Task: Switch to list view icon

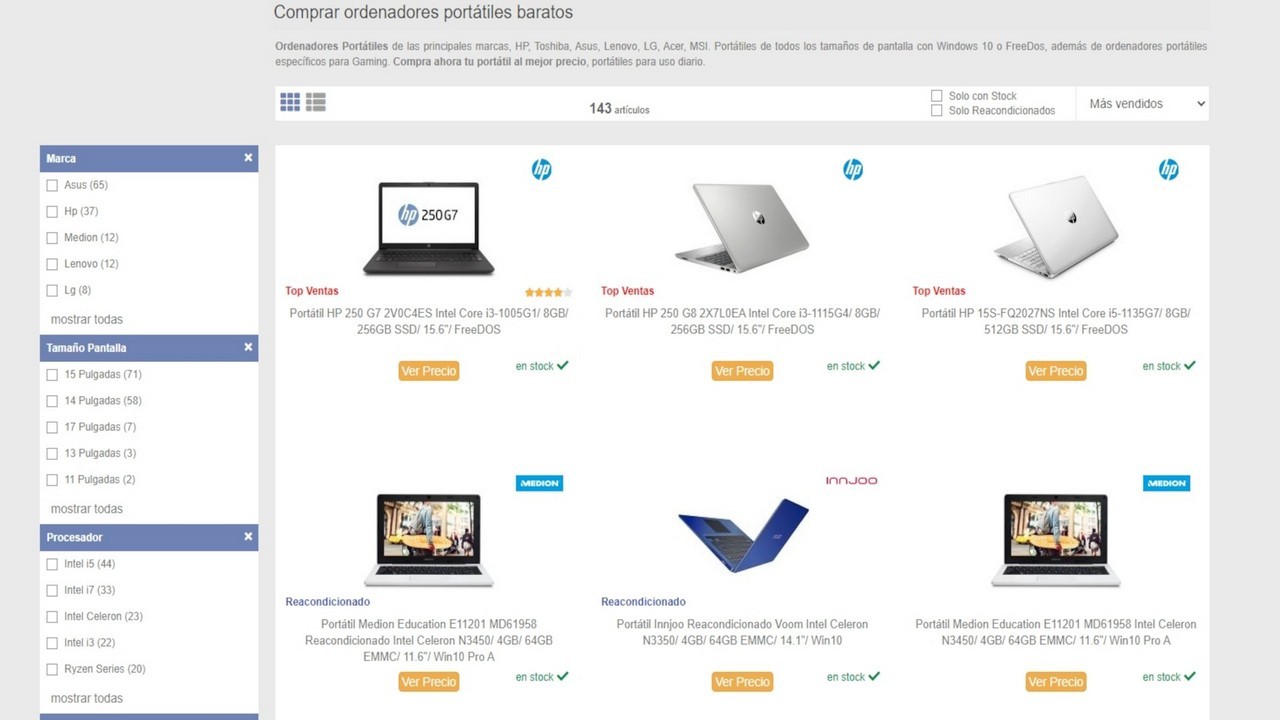Action: [x=316, y=102]
